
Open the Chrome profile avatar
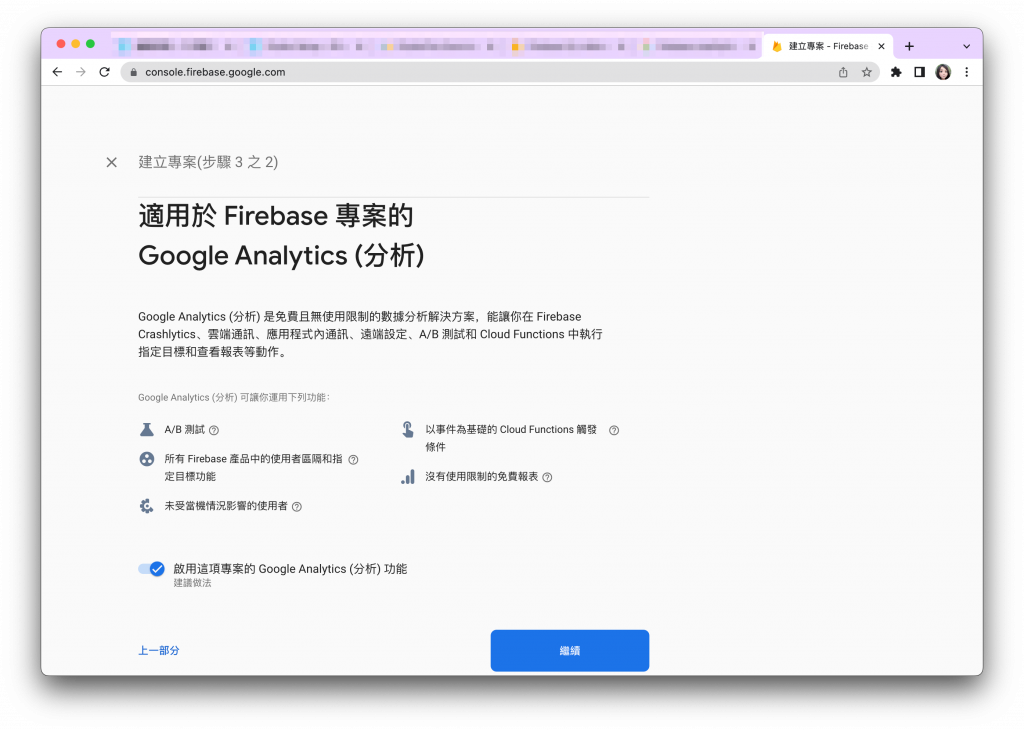coord(943,72)
